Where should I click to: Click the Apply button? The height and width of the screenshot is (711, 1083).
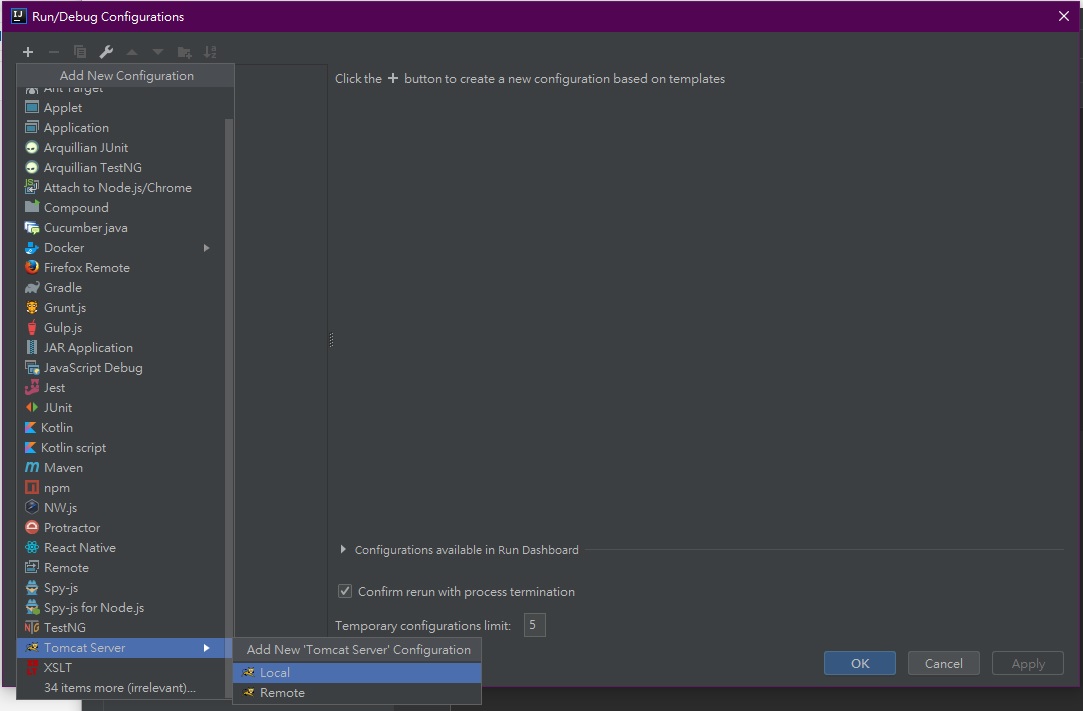pos(1028,663)
